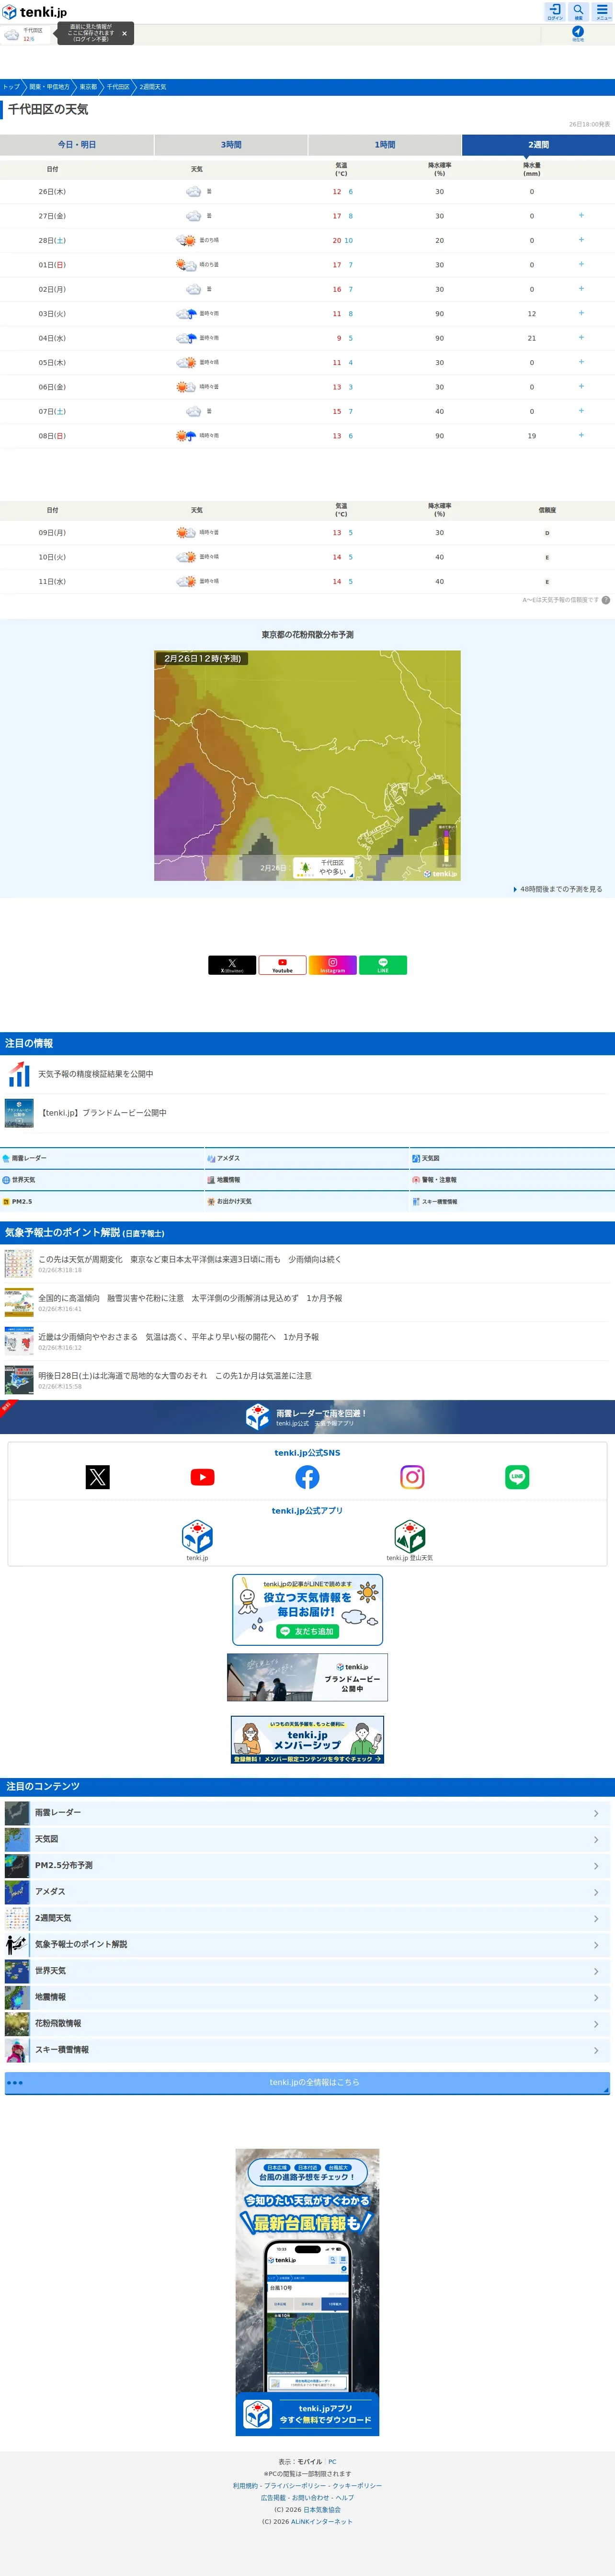Image resolution: width=615 pixels, height=2576 pixels.
Task: Open お出かけ天気 quick link with icon
Action: tap(307, 1201)
